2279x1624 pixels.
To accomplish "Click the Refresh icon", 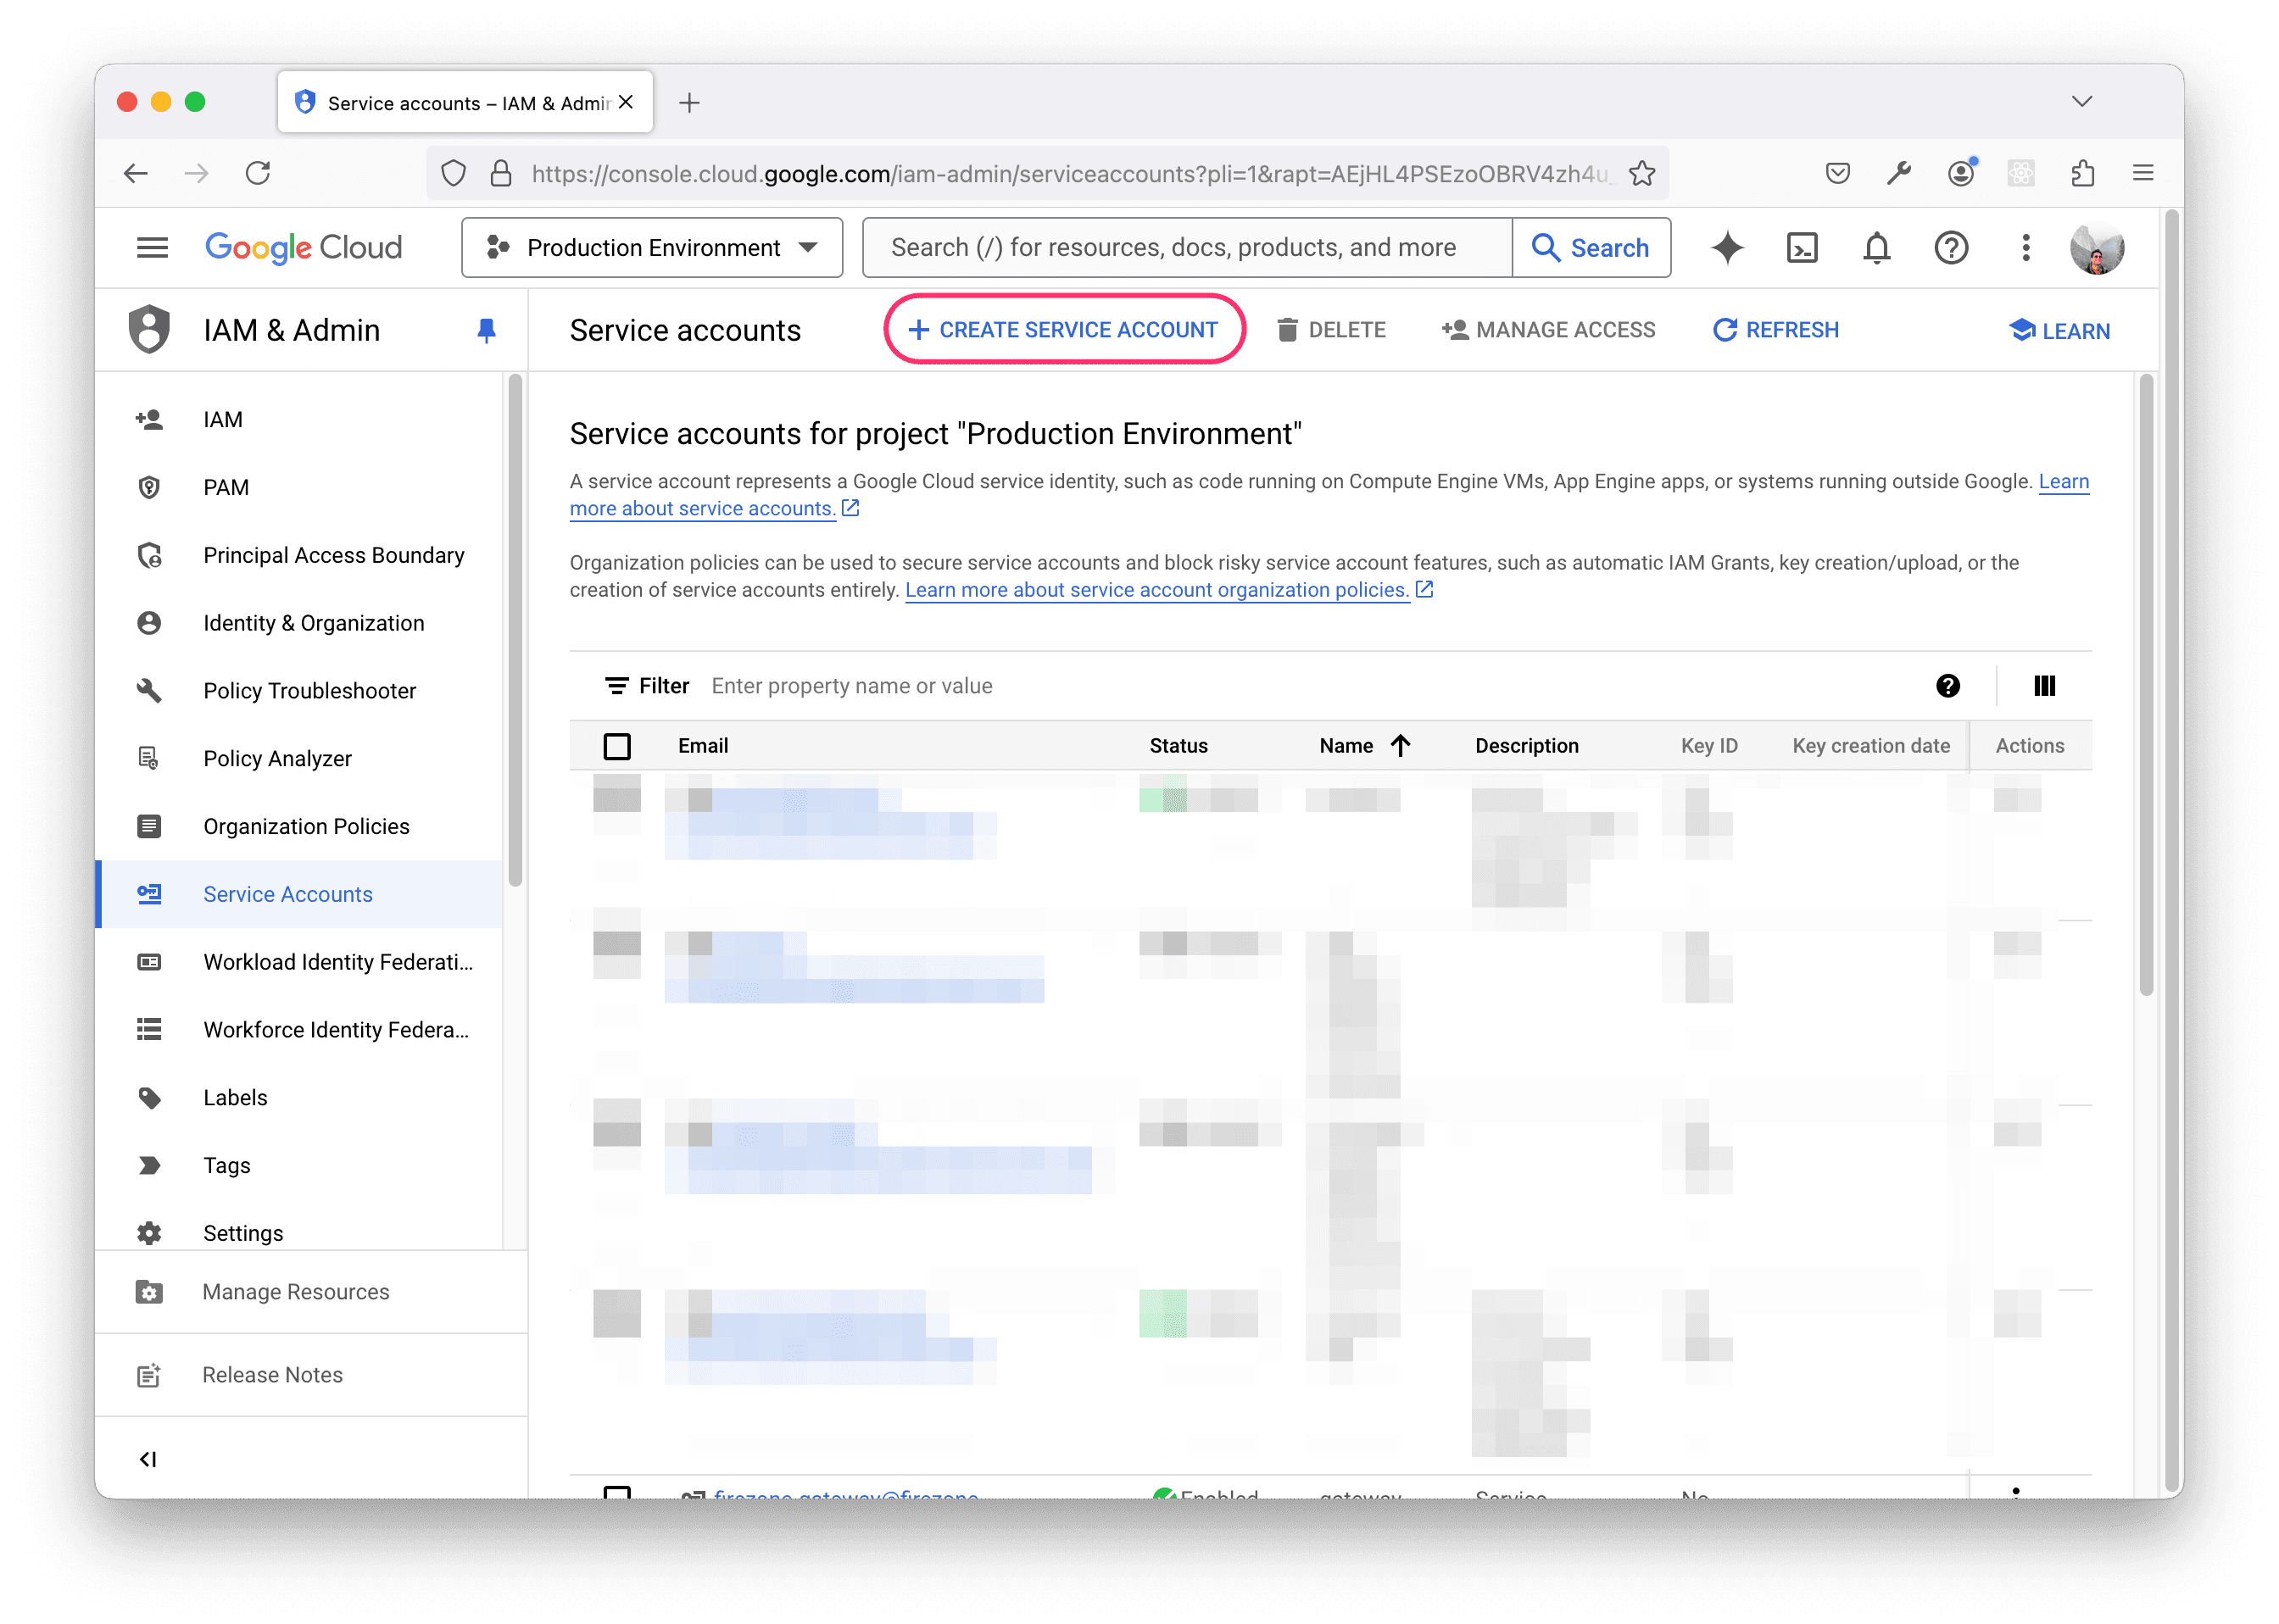I will 1726,330.
